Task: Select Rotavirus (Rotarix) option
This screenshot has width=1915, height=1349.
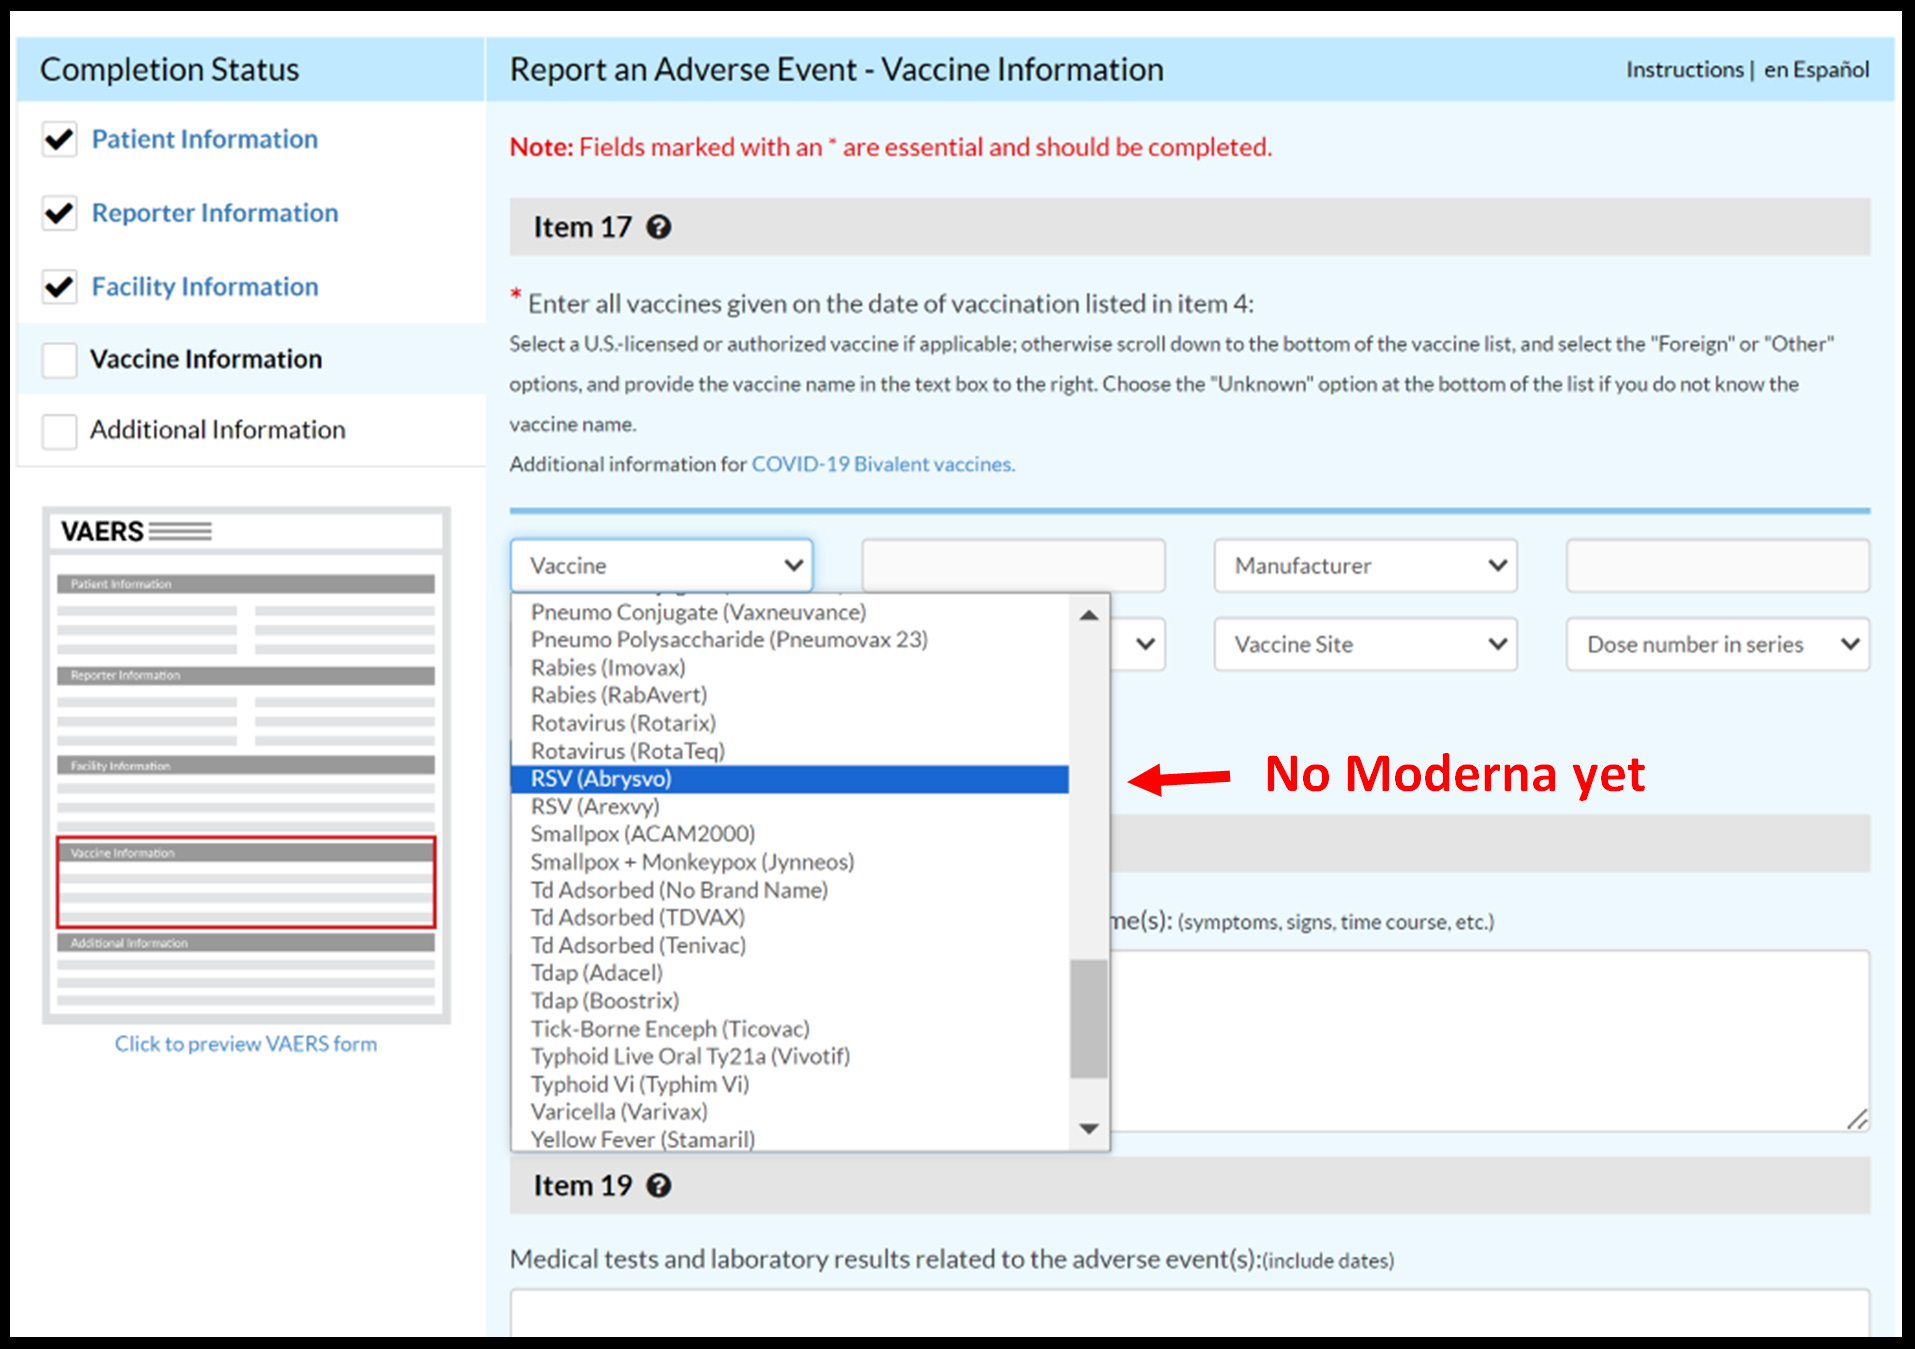Action: pyautogui.click(x=789, y=723)
